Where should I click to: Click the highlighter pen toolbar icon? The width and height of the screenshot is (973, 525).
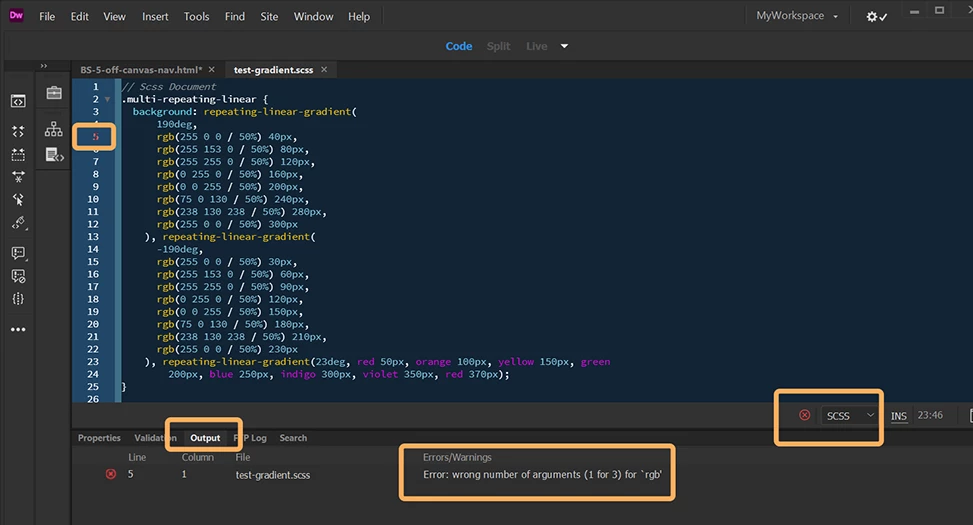point(19,223)
